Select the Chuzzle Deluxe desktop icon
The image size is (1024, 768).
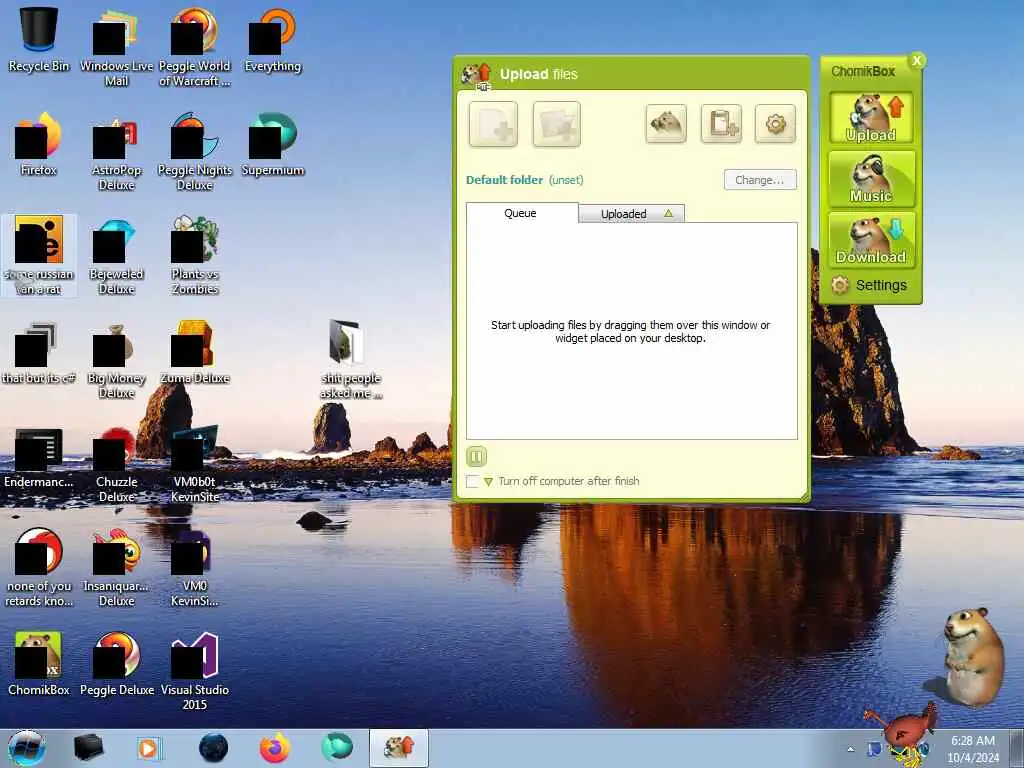116,462
